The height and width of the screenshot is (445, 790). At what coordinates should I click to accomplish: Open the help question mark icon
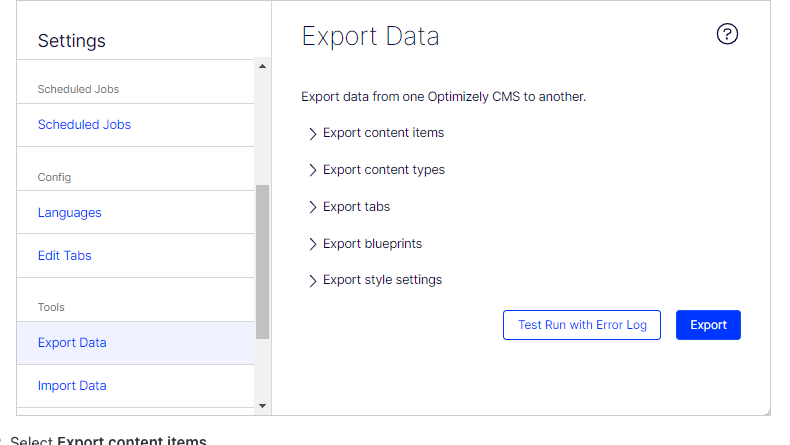click(x=727, y=34)
